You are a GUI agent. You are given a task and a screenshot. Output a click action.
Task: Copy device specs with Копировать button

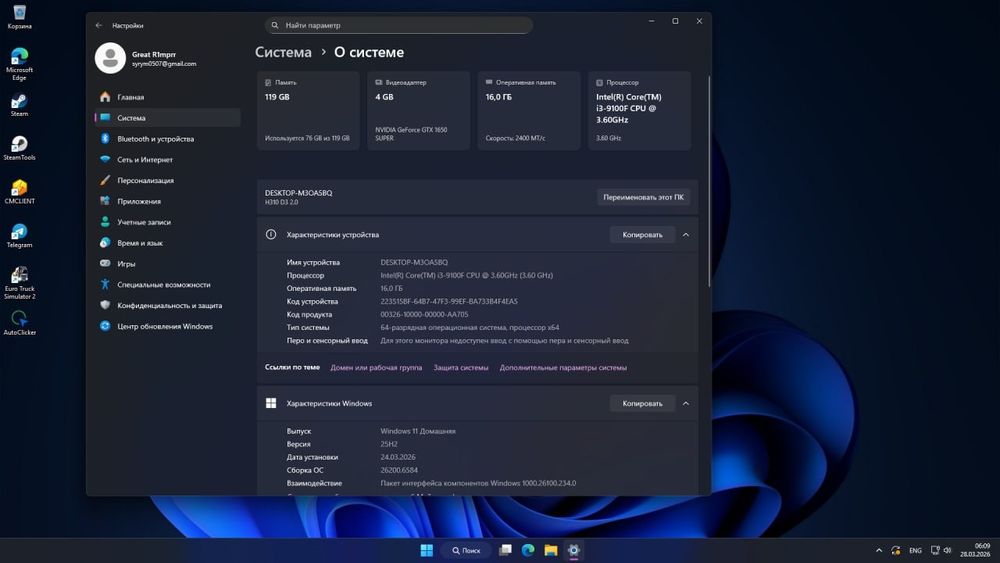tap(642, 235)
